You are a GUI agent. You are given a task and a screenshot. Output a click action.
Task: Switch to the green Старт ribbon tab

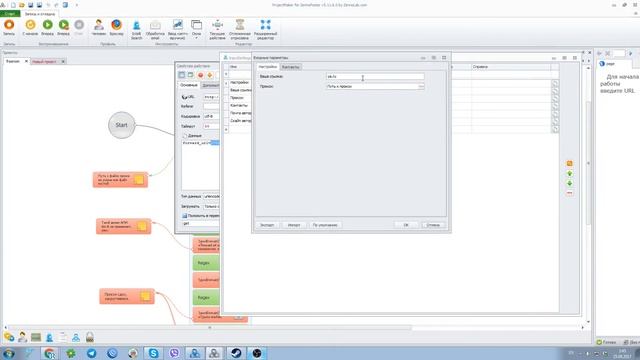(10, 14)
